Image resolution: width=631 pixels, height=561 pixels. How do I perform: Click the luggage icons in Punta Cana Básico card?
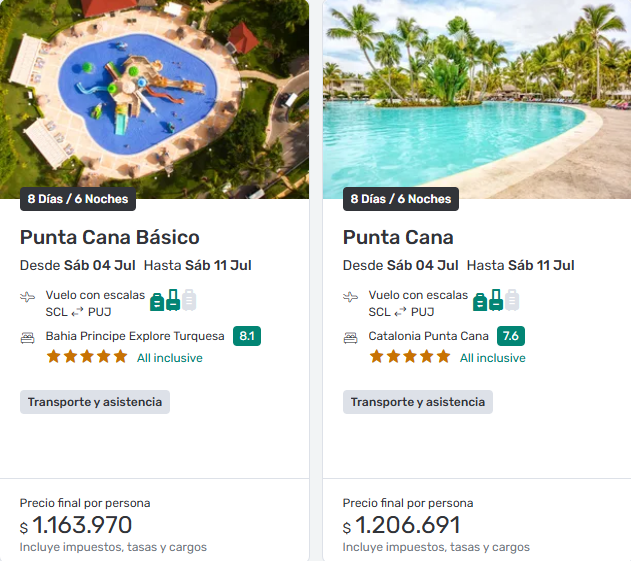coord(173,300)
